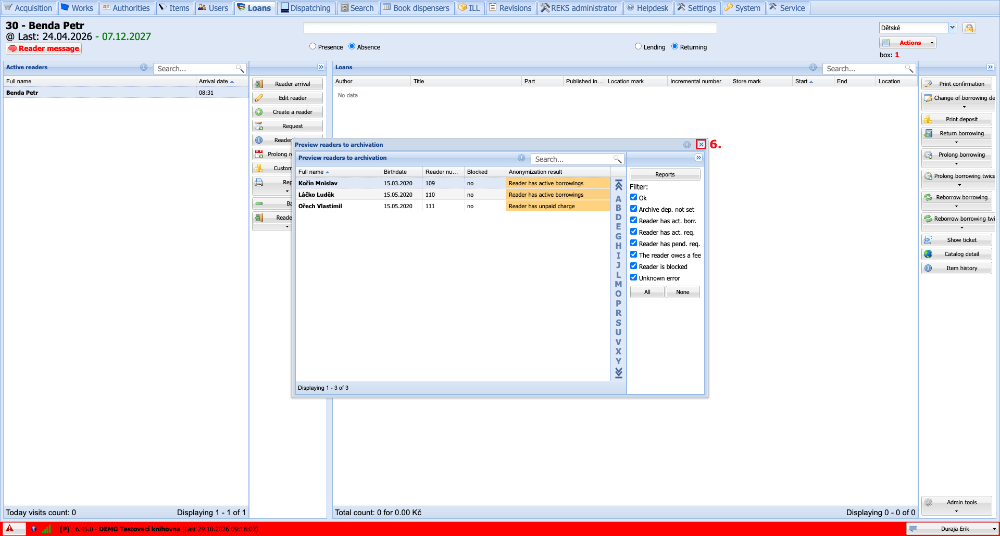
Task: Click the Reports button in dialog
Action: [665, 174]
